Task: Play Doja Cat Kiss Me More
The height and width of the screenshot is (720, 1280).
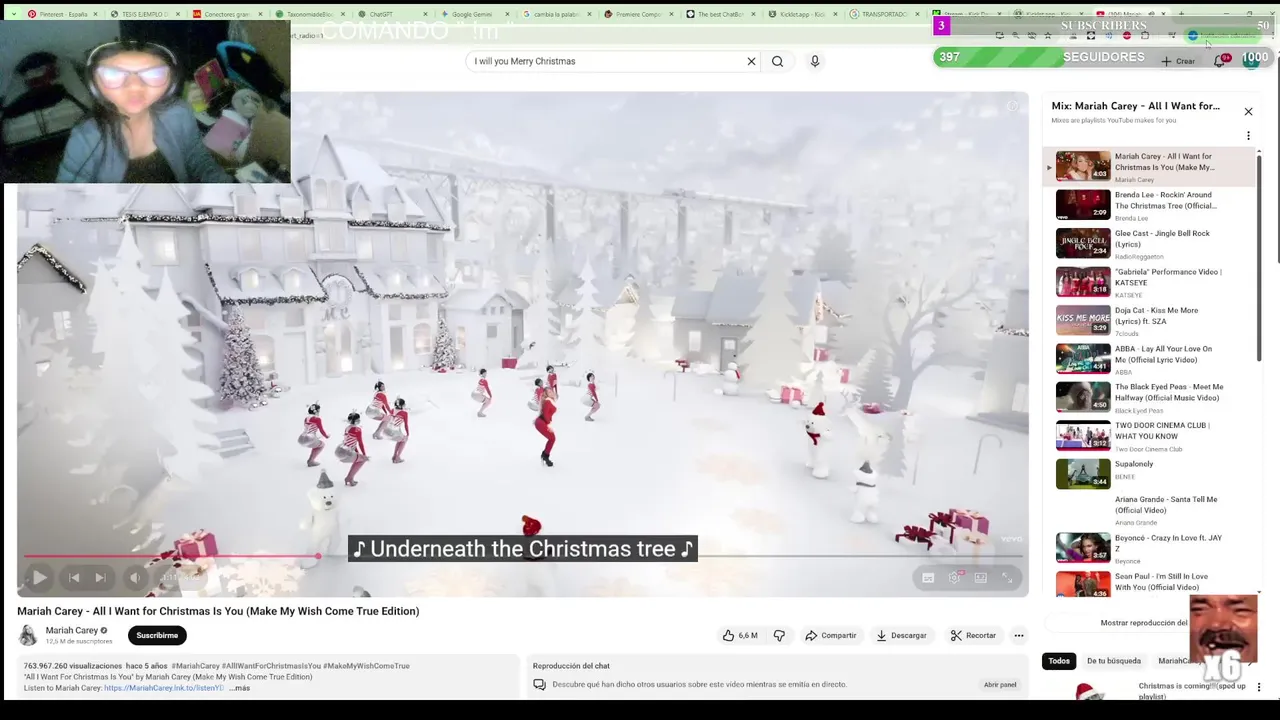Action: click(1150, 321)
